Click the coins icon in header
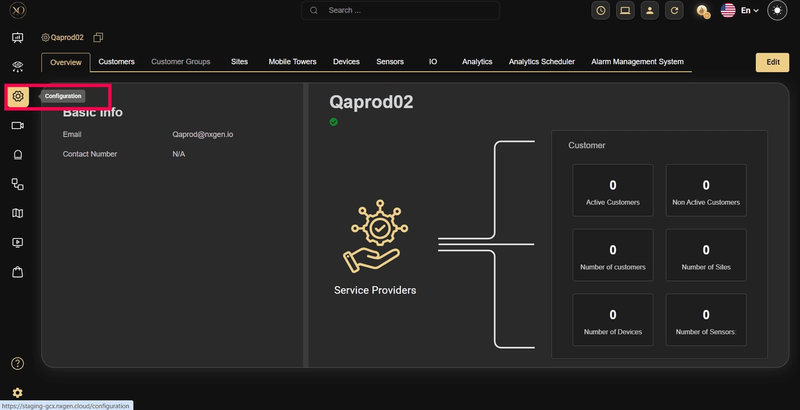The width and height of the screenshot is (800, 410). pos(703,11)
